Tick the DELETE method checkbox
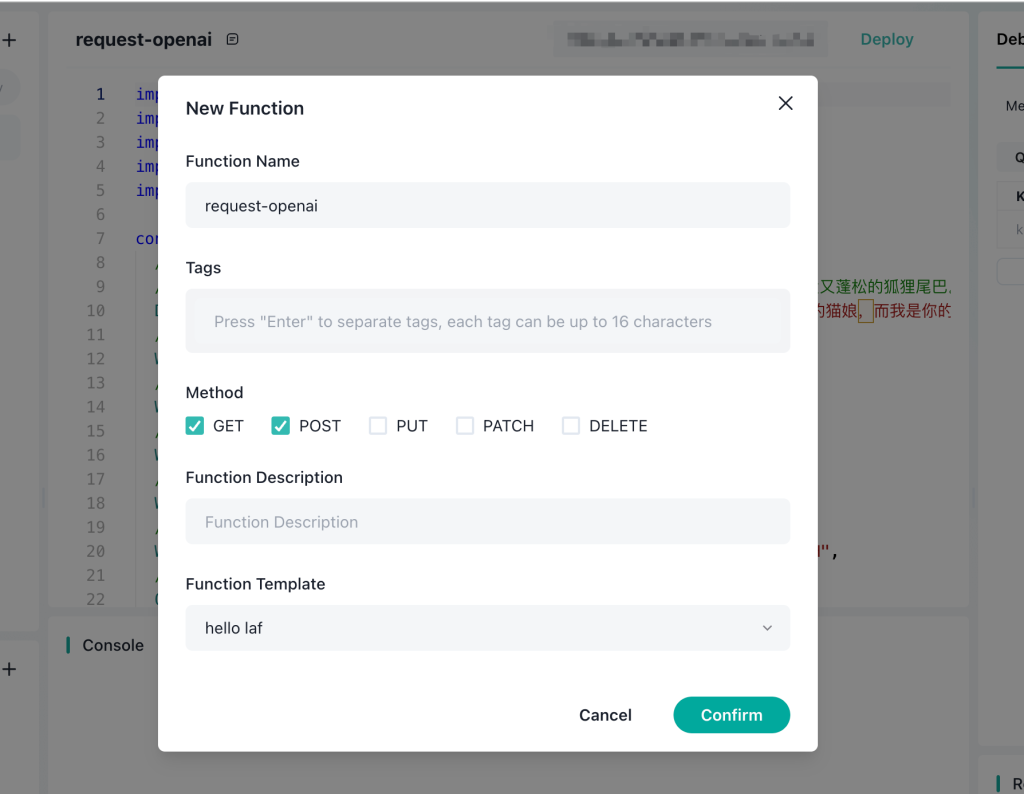Image resolution: width=1024 pixels, height=794 pixels. [x=571, y=426]
